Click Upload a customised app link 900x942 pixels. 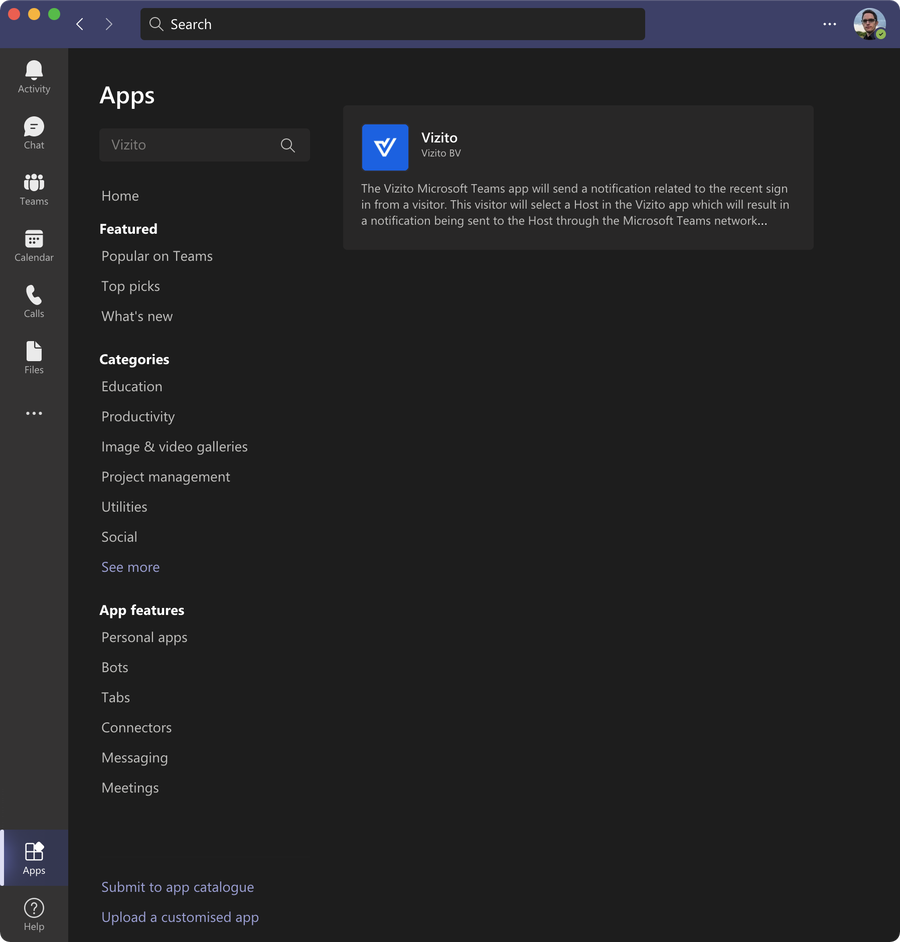tap(180, 917)
